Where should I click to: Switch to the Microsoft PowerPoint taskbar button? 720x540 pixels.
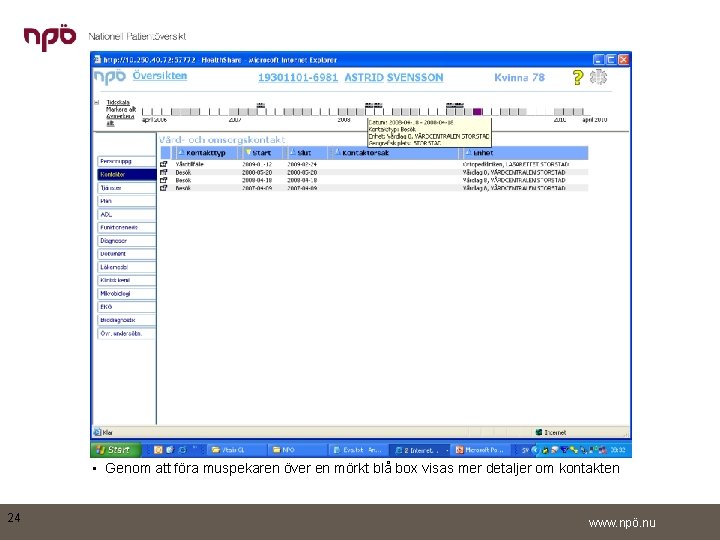click(x=480, y=450)
